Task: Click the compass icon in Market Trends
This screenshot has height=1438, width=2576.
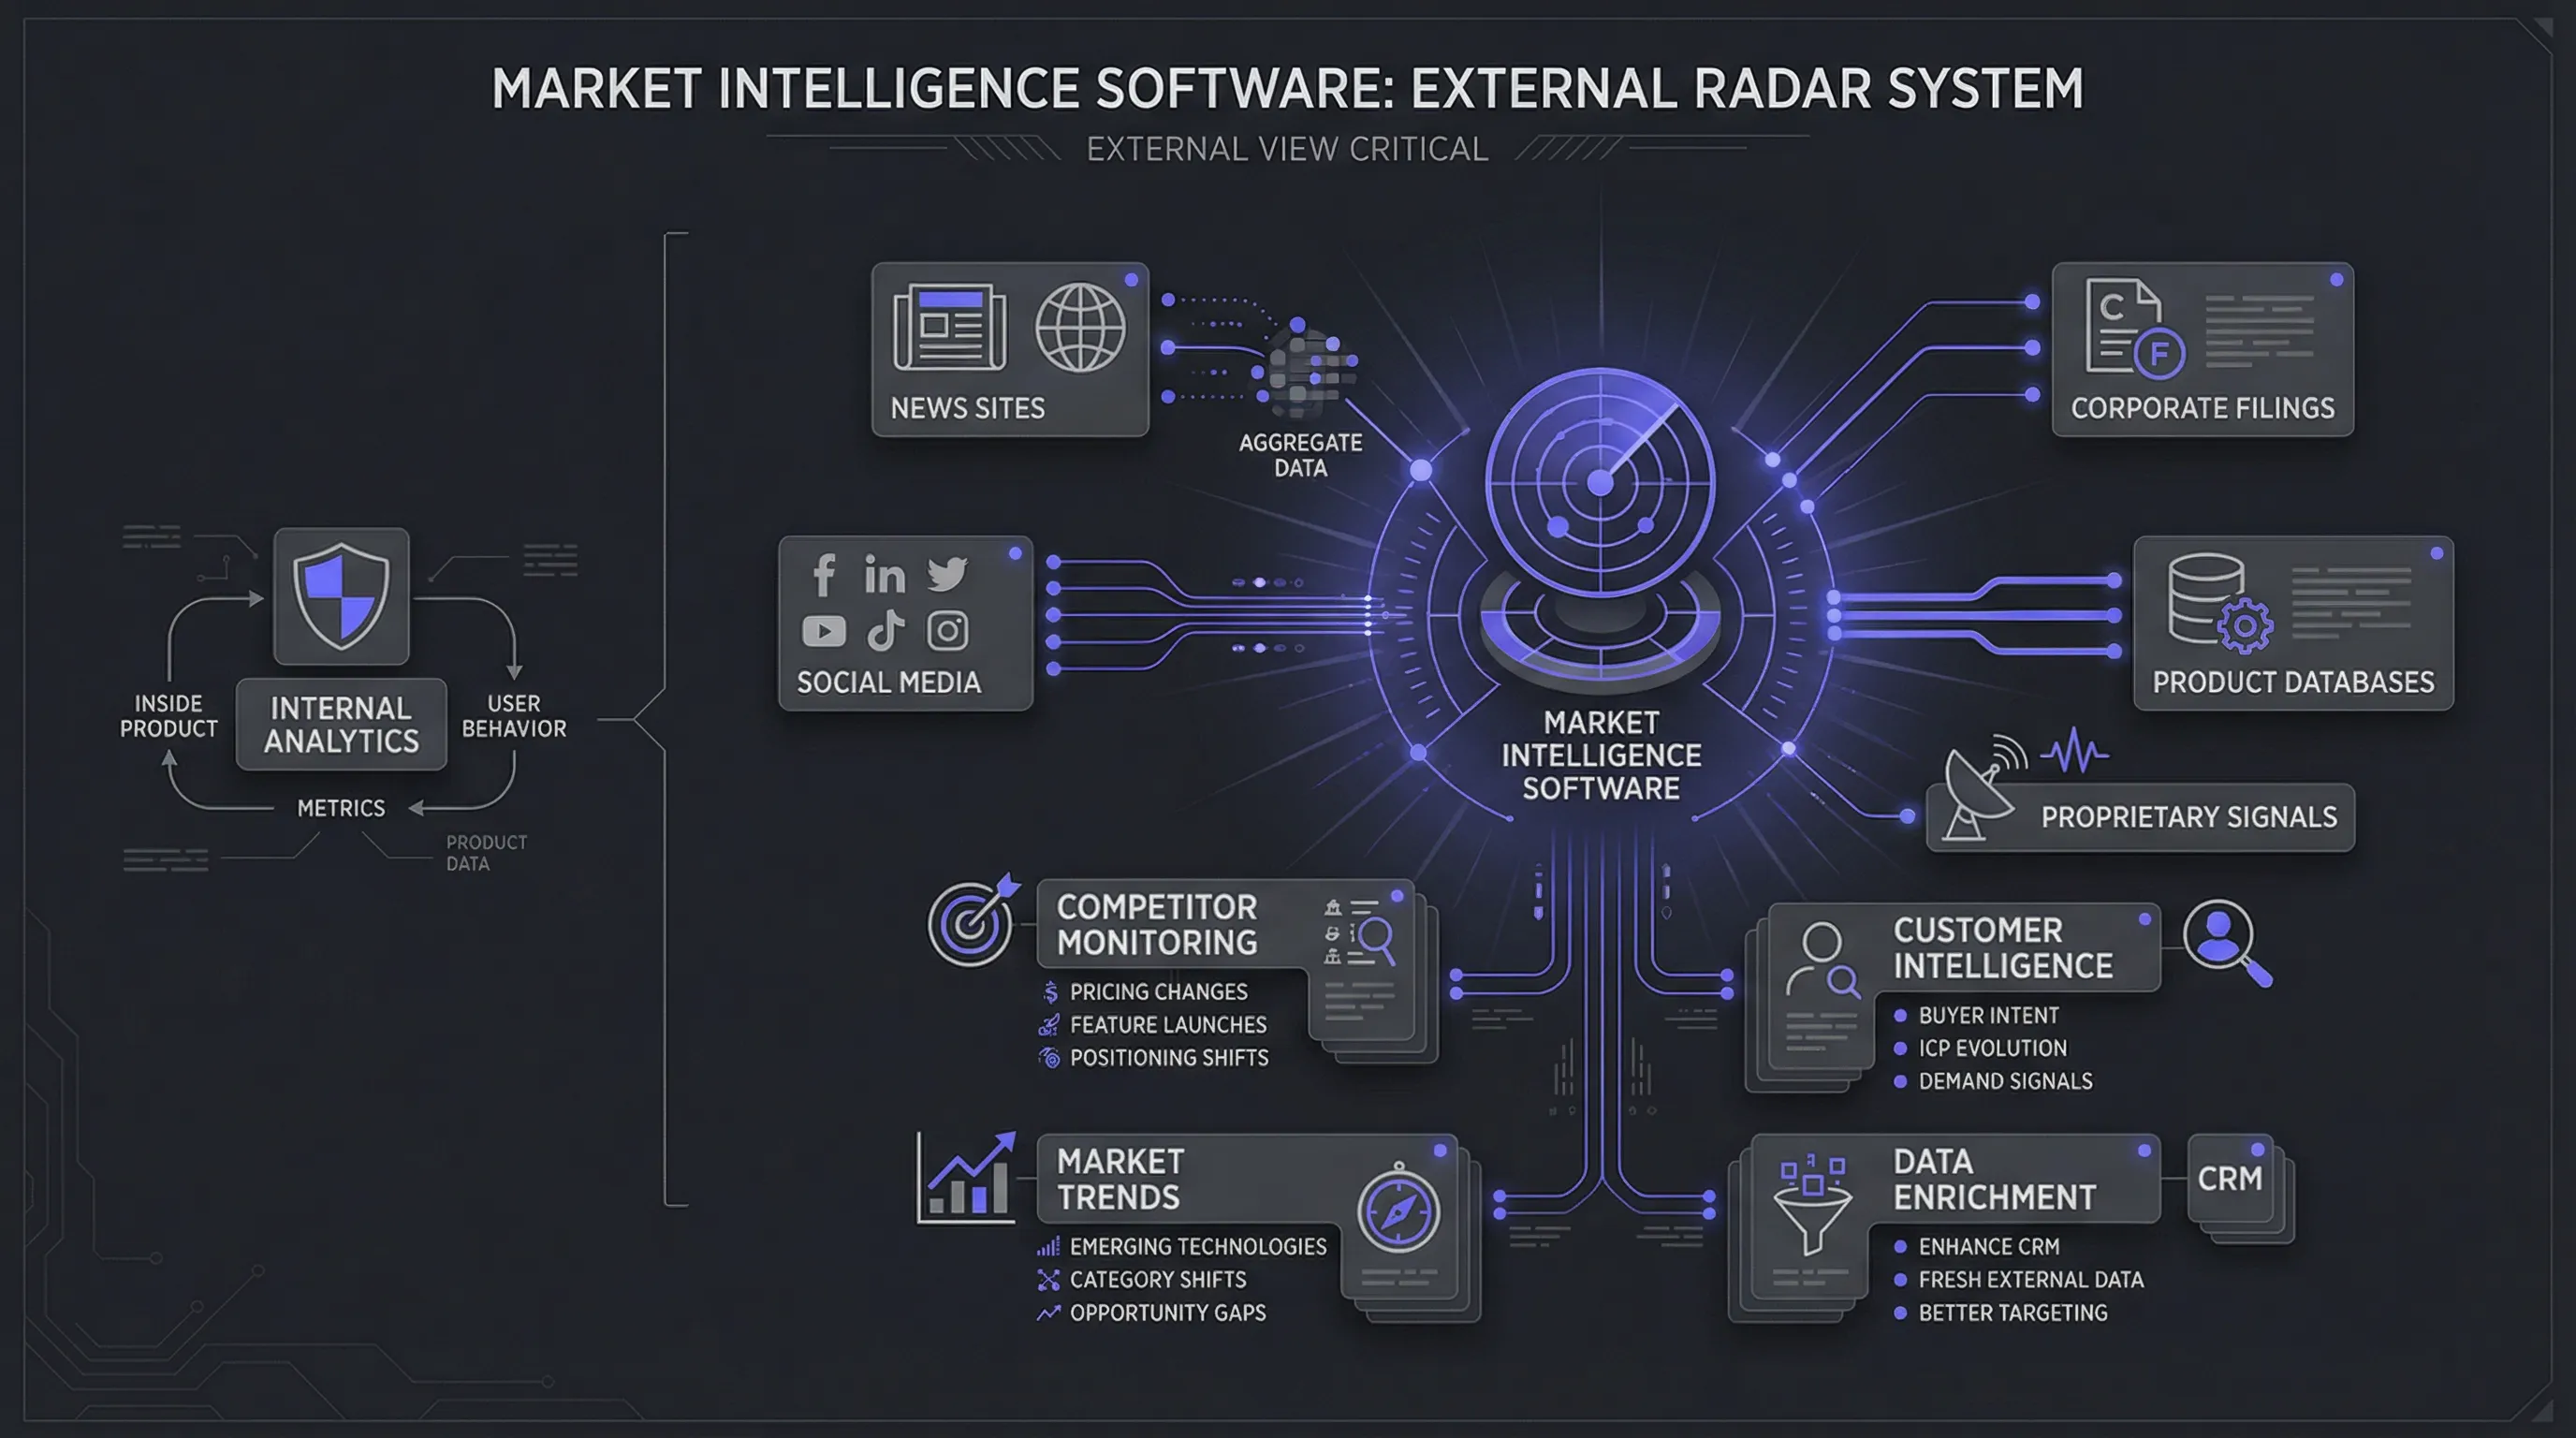Action: (1398, 1211)
